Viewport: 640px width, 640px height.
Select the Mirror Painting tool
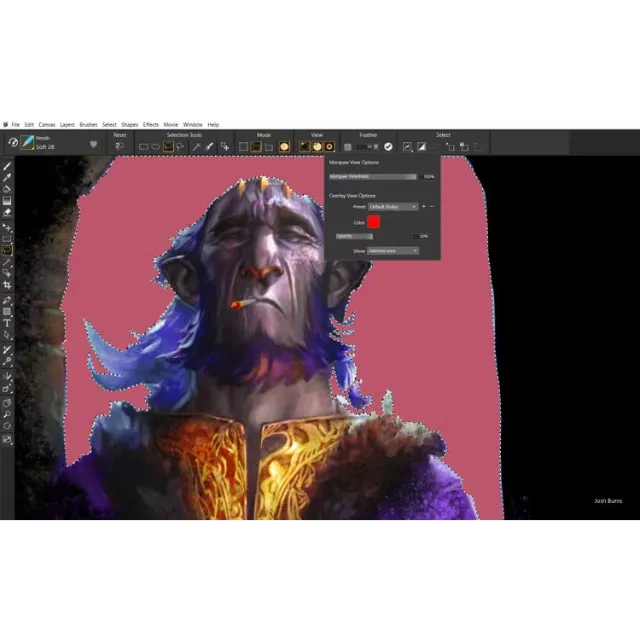tap(7, 376)
